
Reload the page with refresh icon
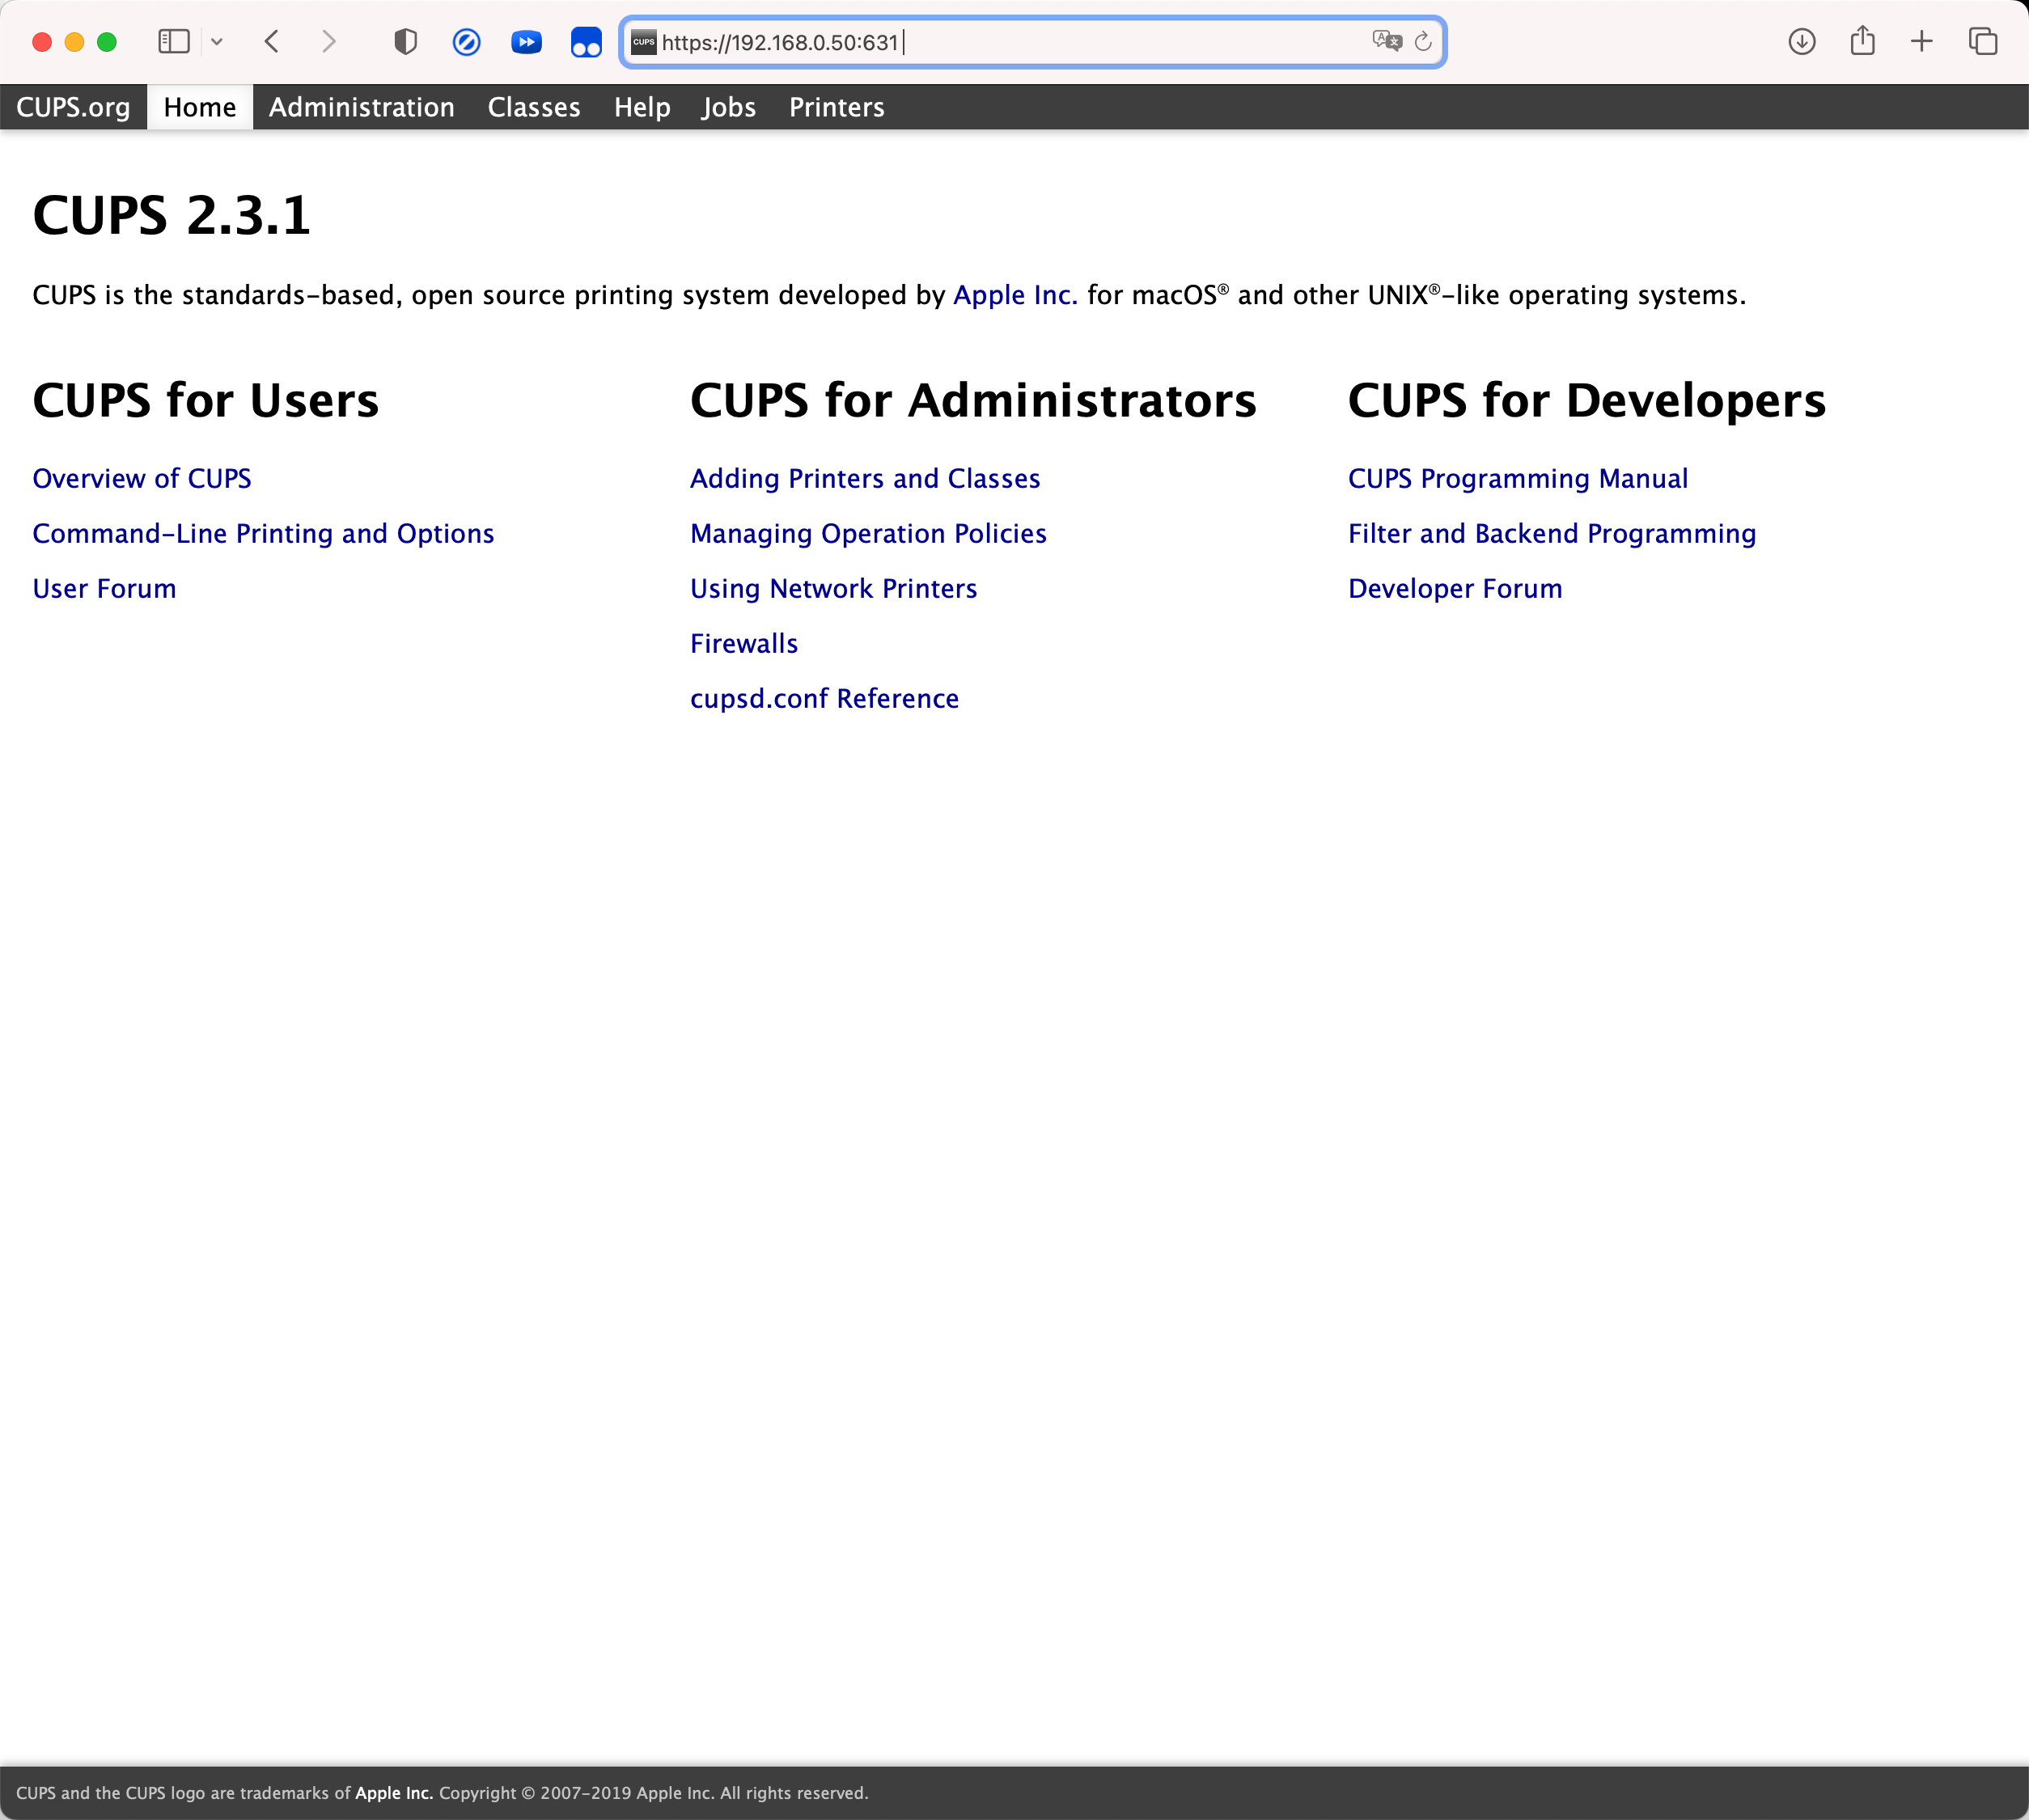[x=1423, y=42]
